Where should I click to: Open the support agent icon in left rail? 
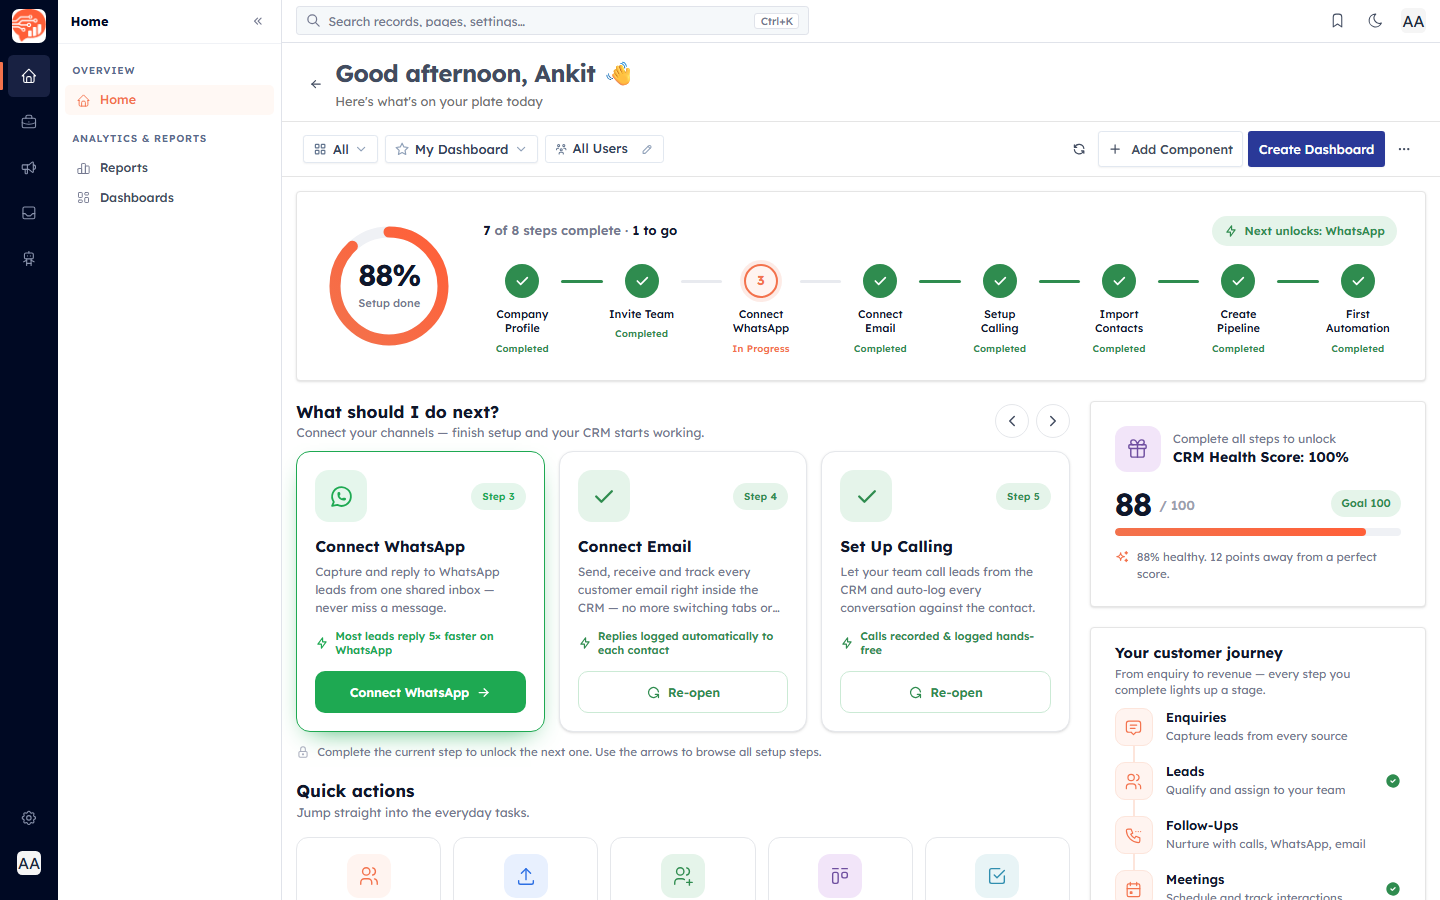pos(29,259)
